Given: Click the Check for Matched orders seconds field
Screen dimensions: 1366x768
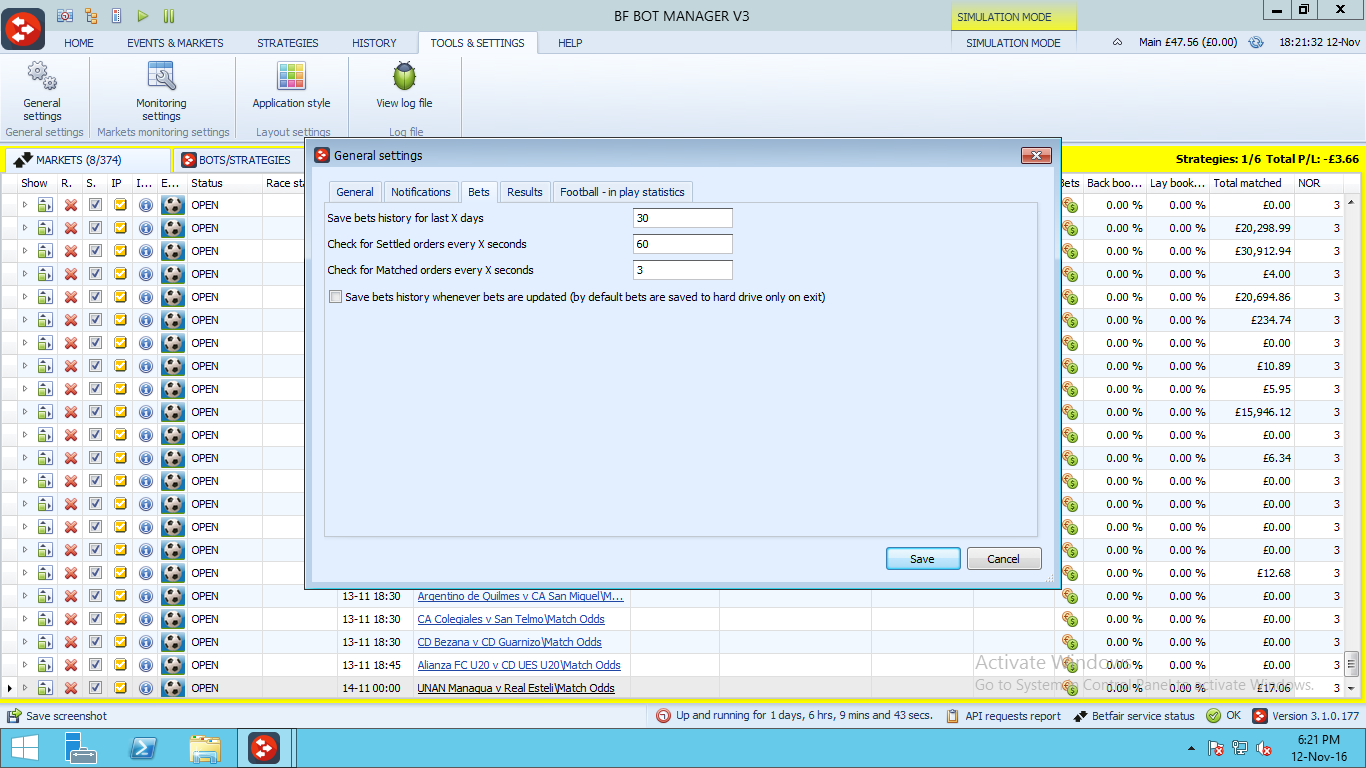Looking at the screenshot, I should [683, 270].
